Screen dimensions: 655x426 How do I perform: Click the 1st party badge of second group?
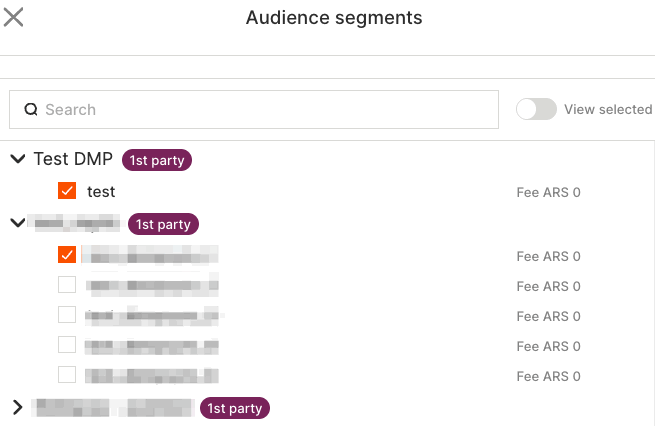pyautogui.click(x=164, y=224)
